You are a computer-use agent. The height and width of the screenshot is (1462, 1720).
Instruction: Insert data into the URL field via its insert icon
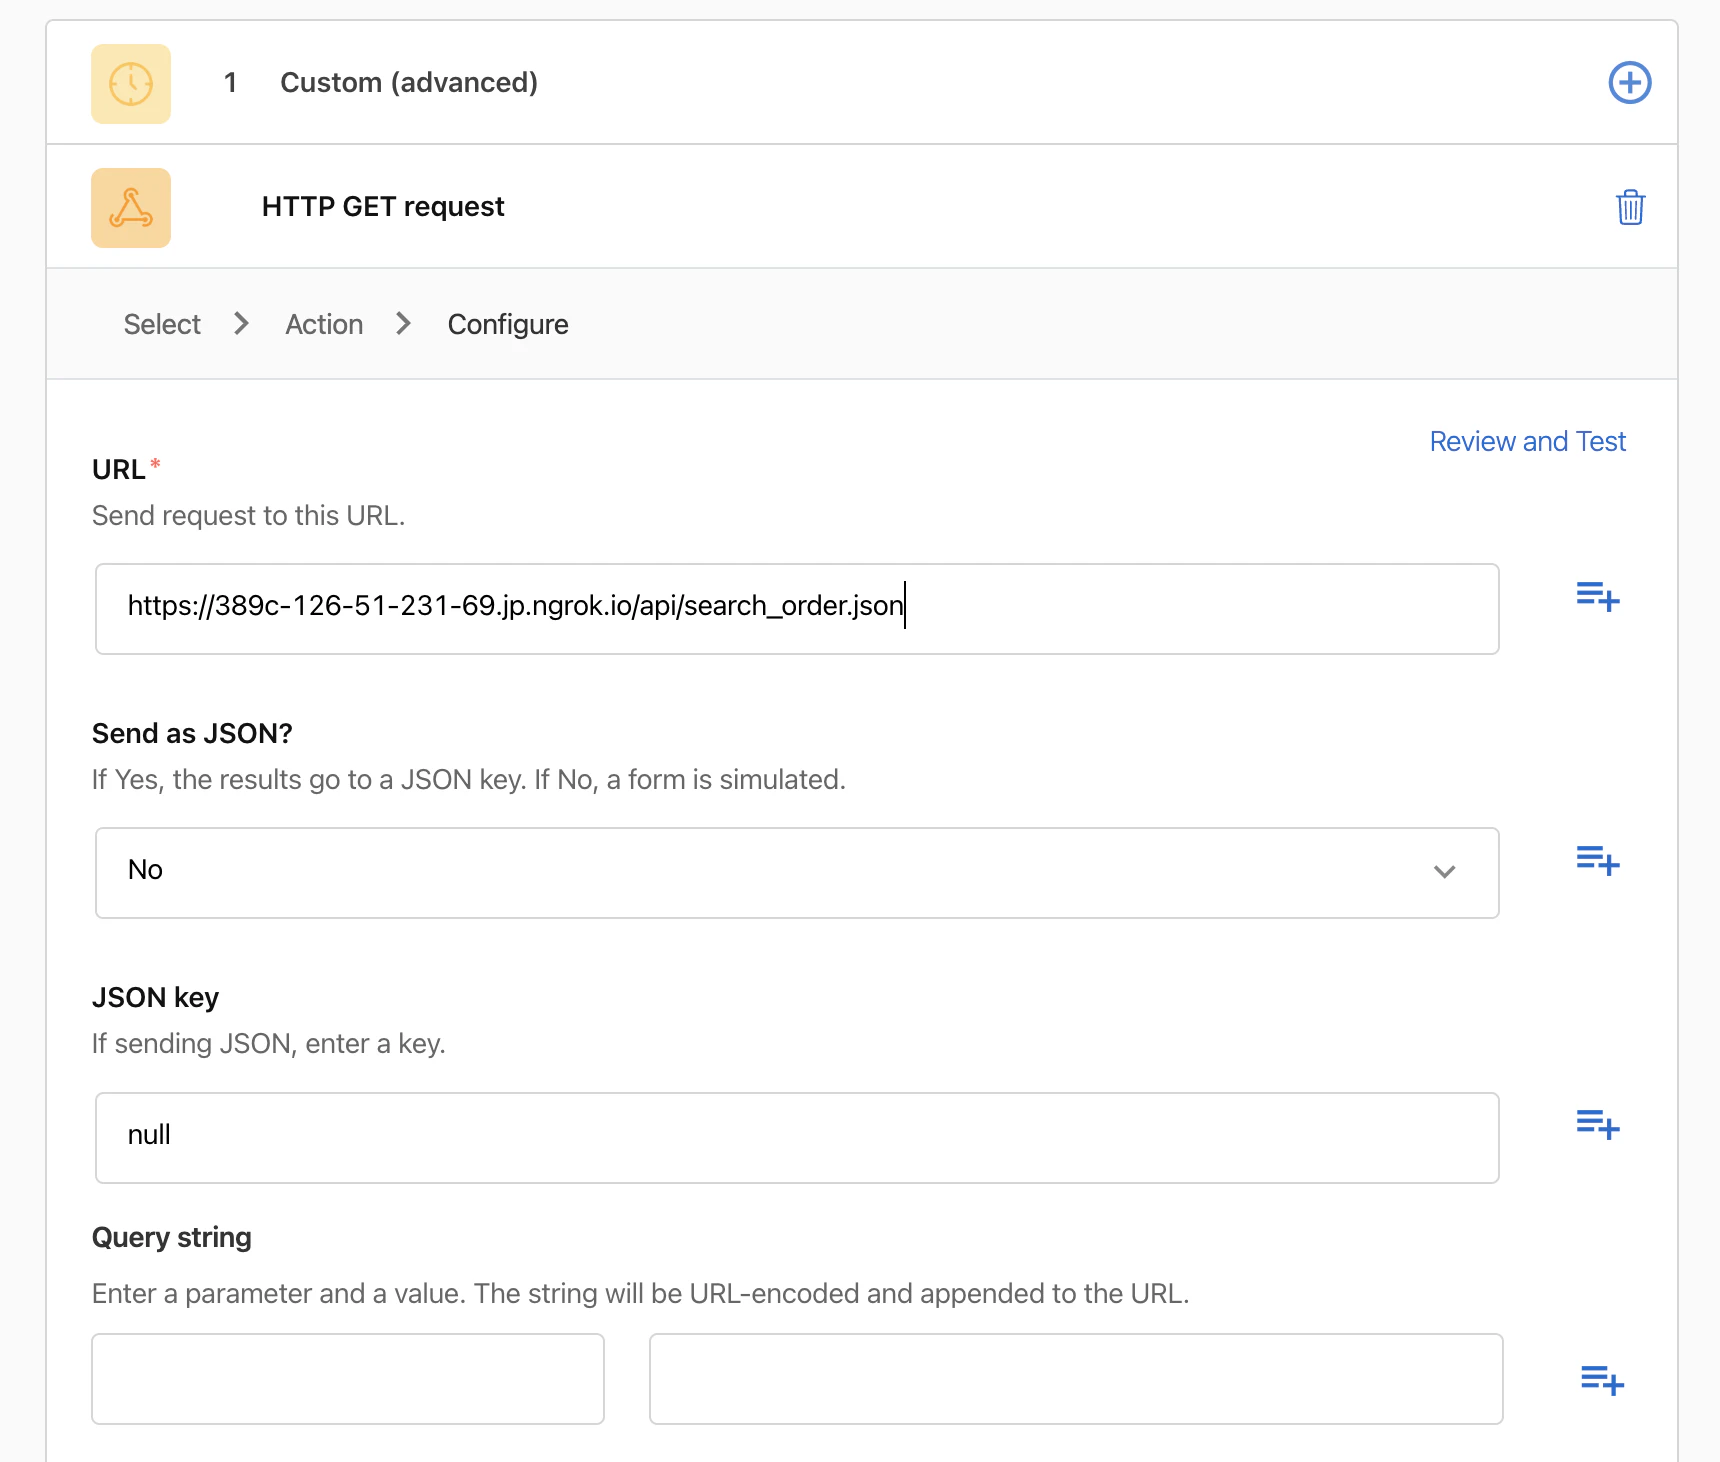[x=1597, y=596]
